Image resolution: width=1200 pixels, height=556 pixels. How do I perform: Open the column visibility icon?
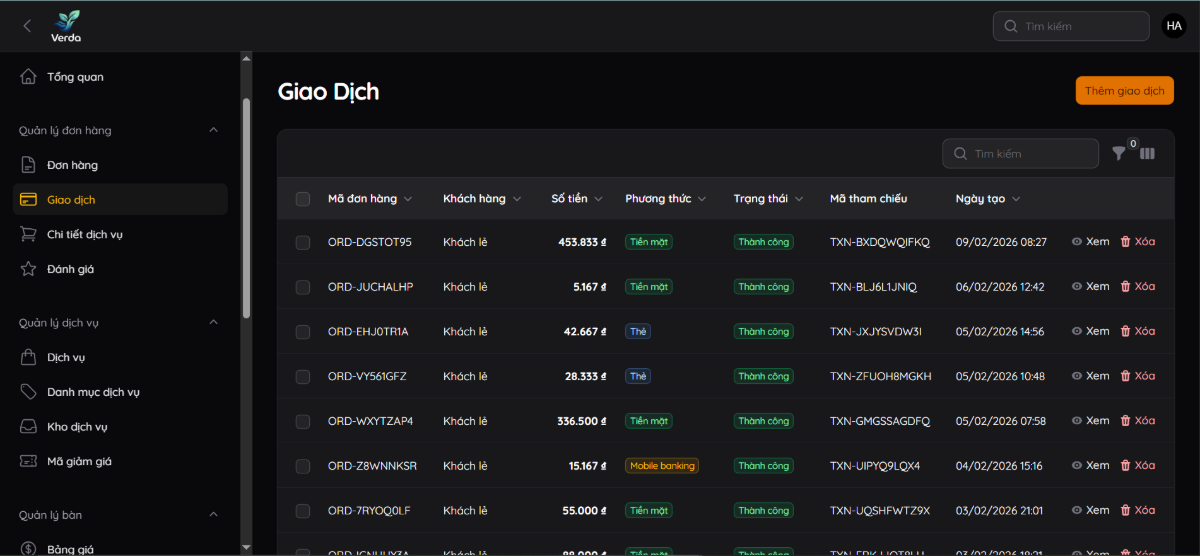1147,154
